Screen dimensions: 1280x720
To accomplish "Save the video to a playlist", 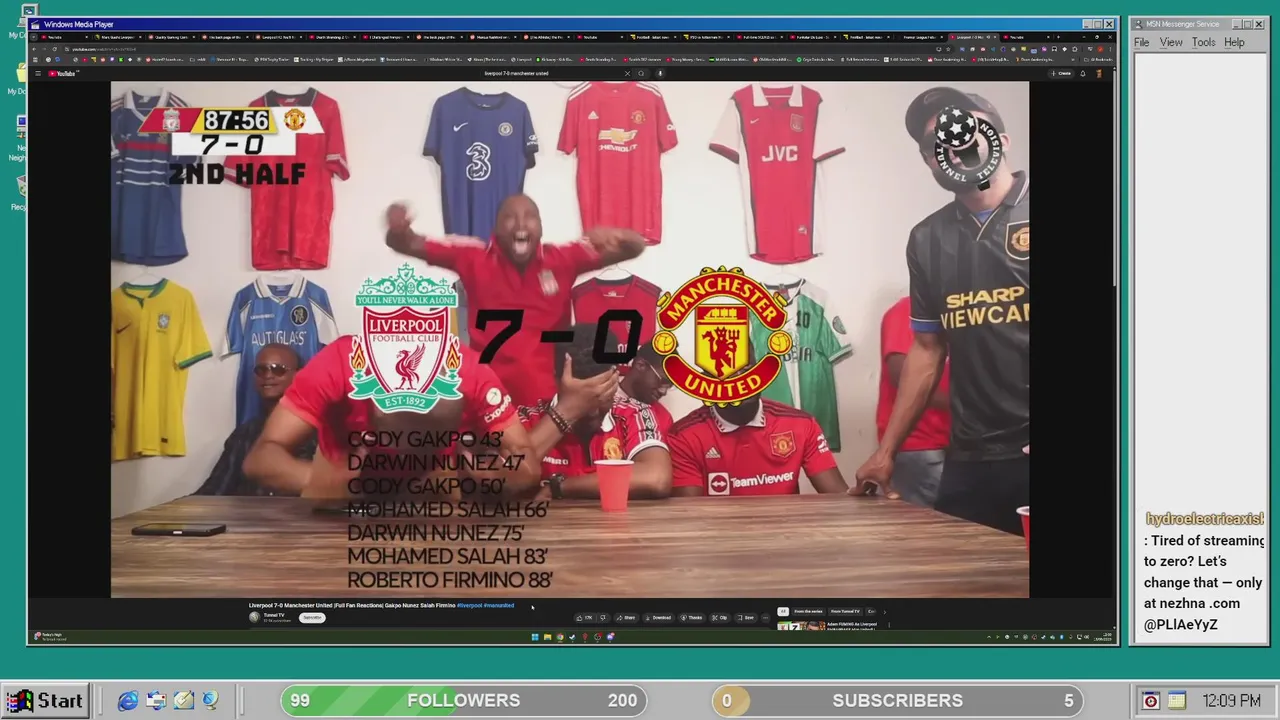I will click(745, 618).
